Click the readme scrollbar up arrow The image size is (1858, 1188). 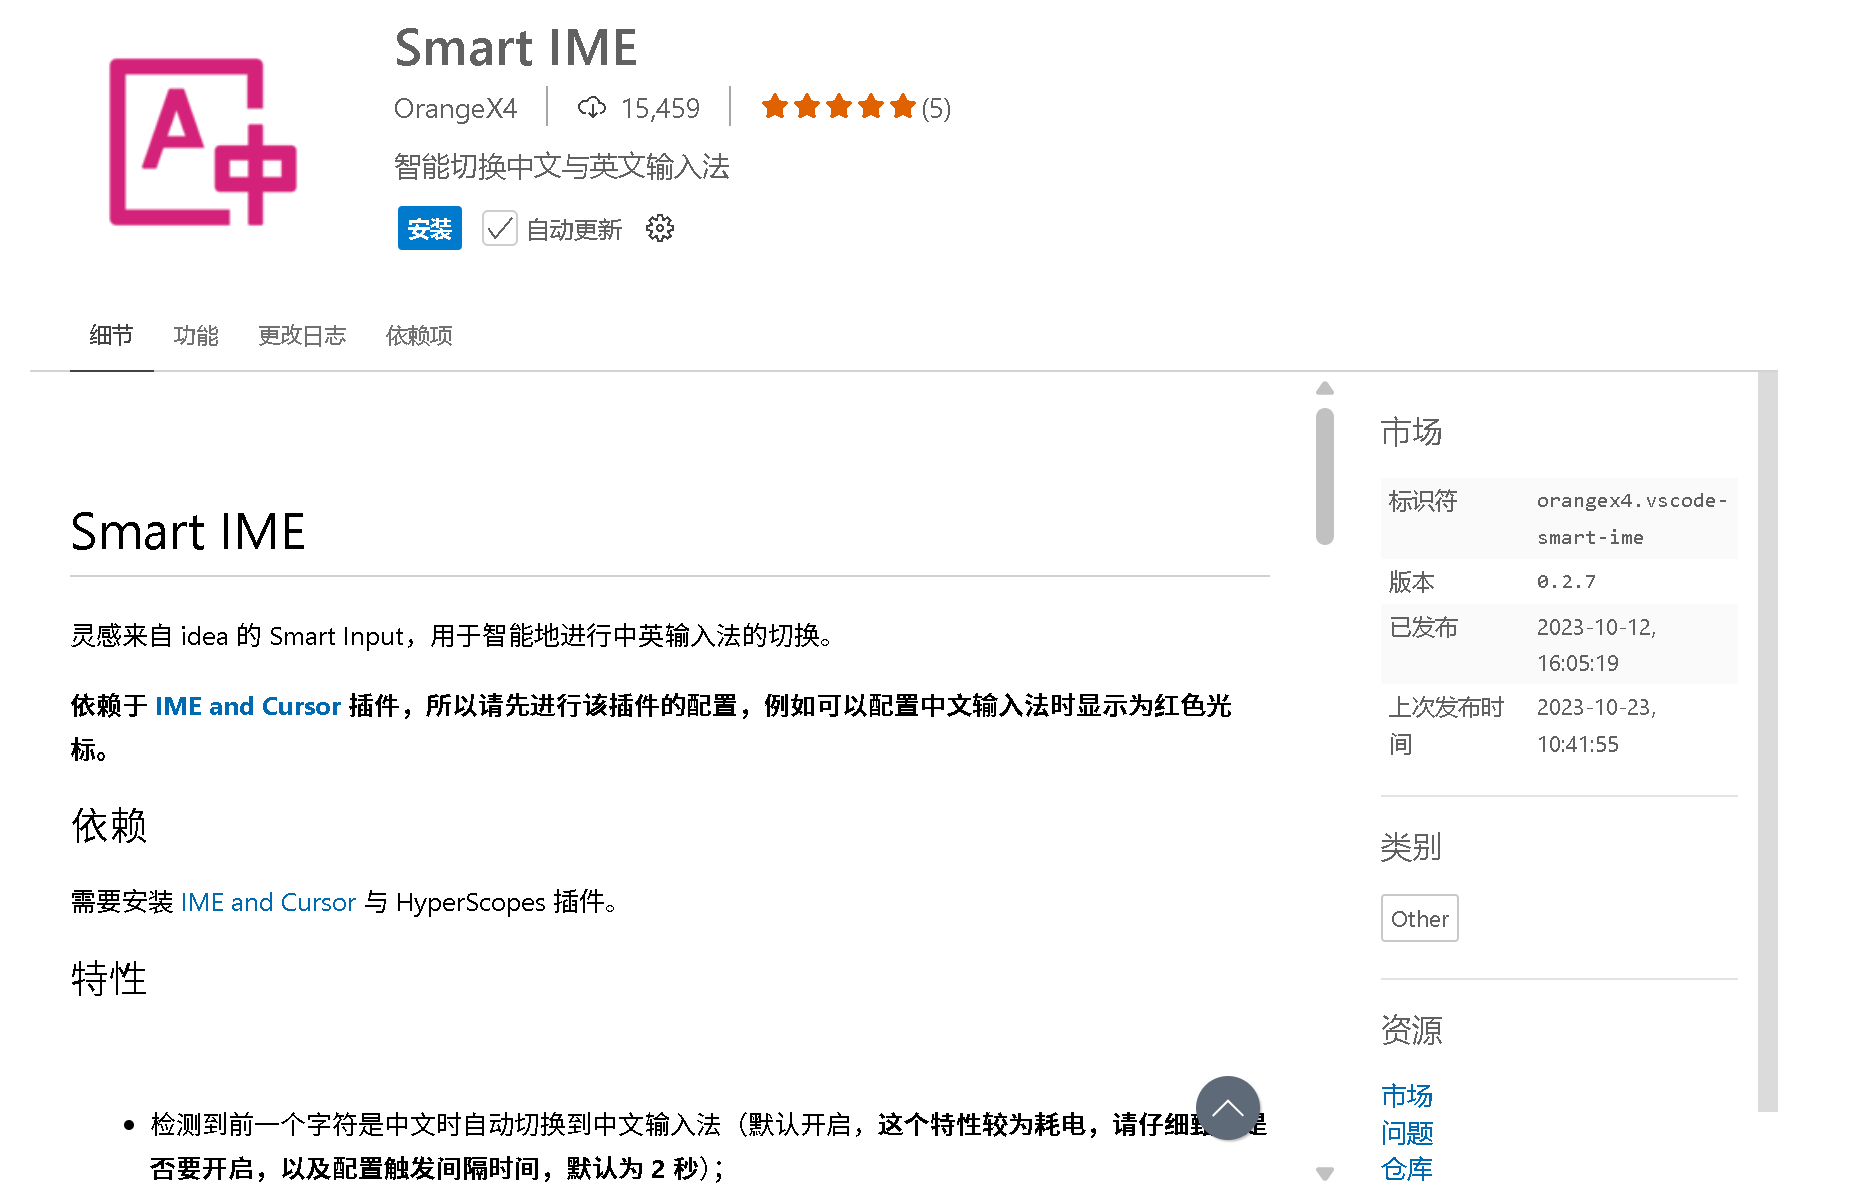[1325, 388]
